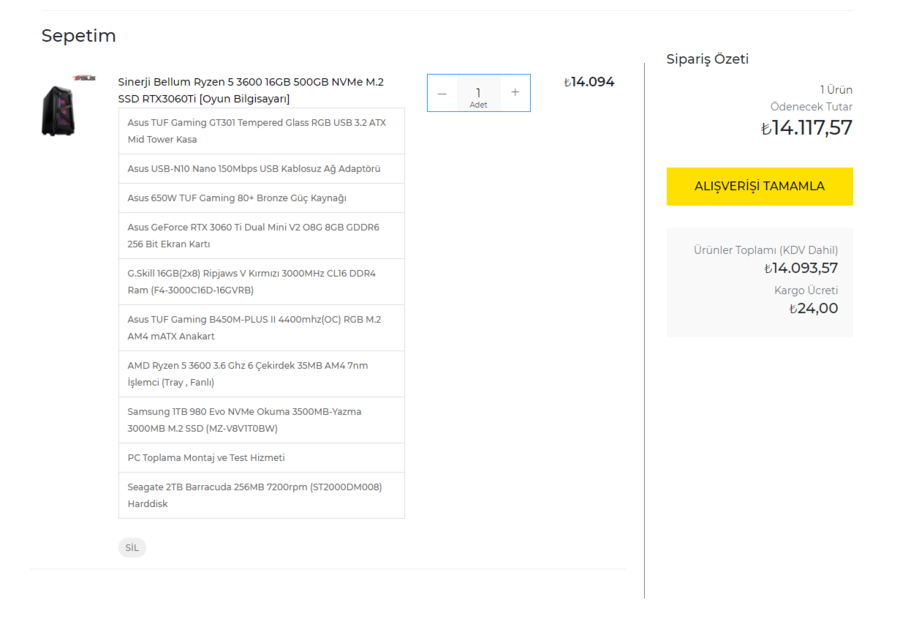The image size is (900, 630).
Task: Select the Asus USB-N10 Nano adapter row
Action: [x=261, y=168]
